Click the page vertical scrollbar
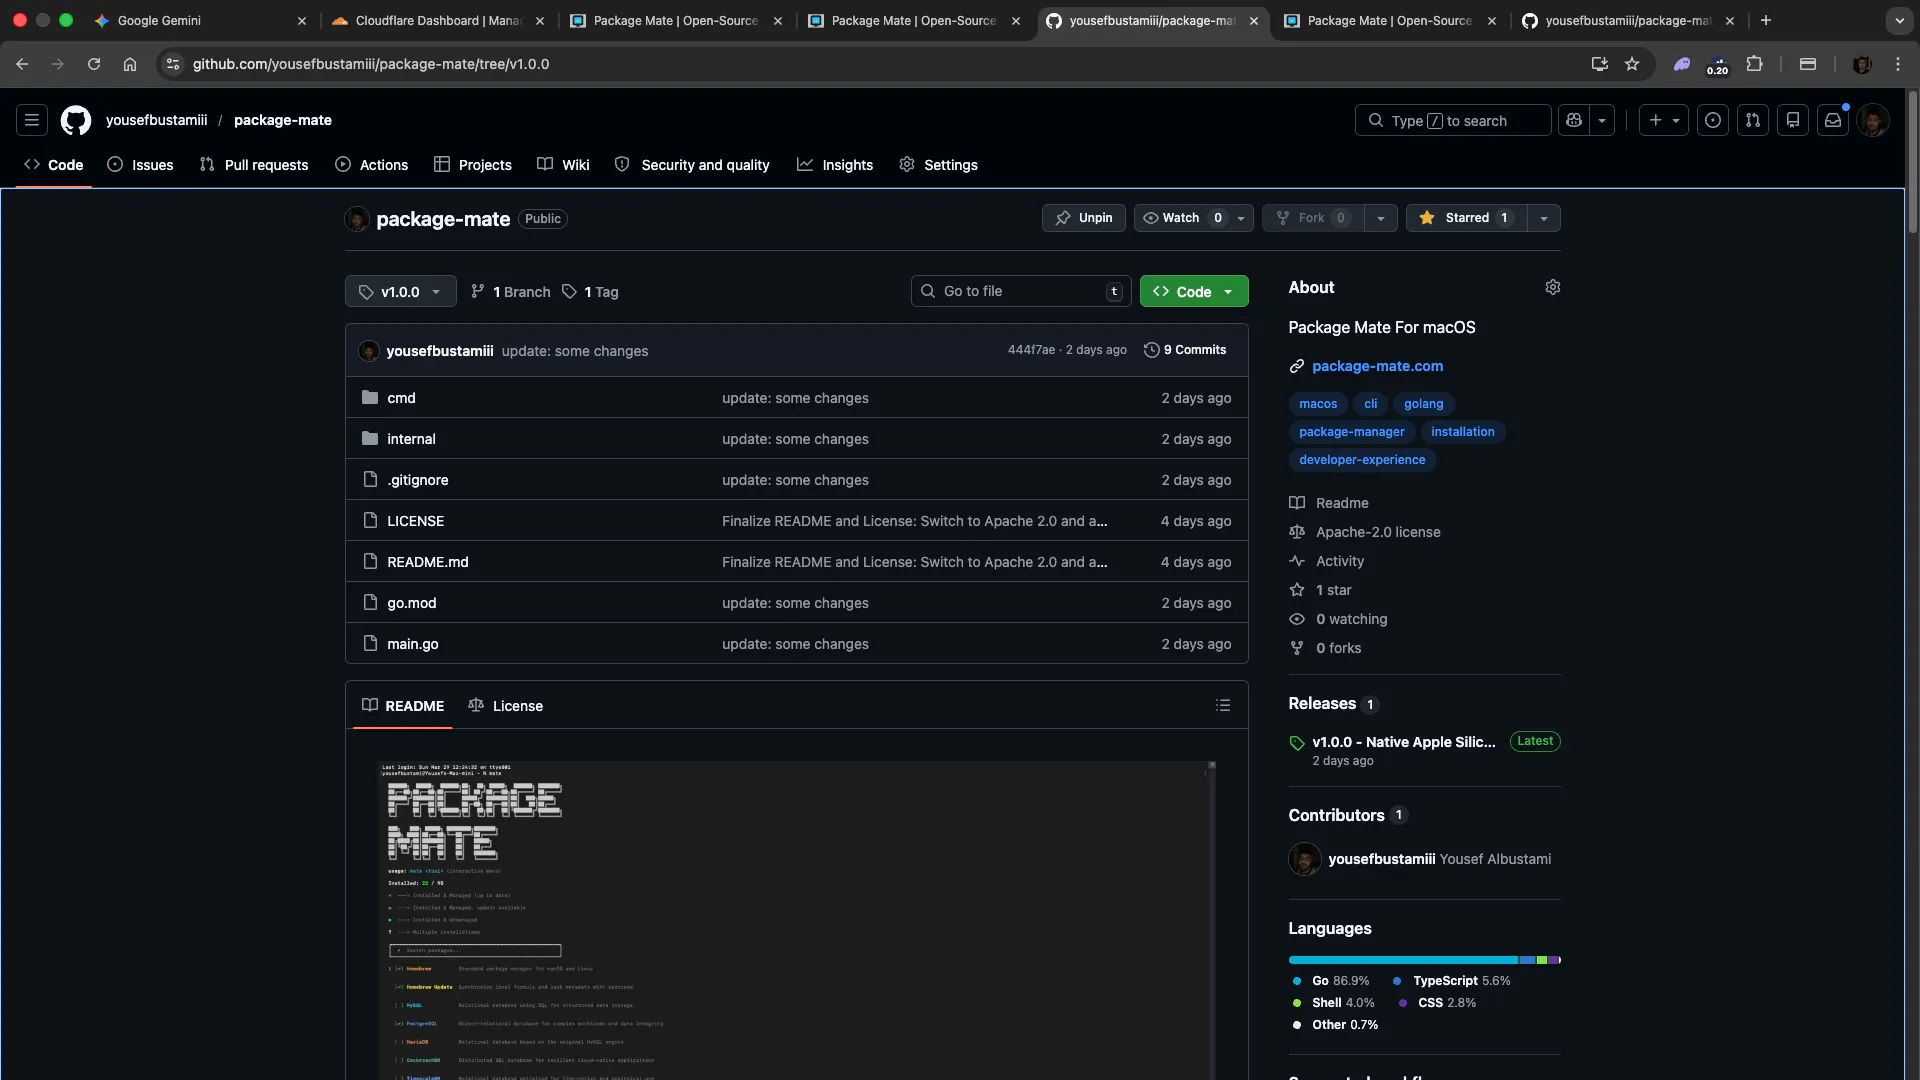The width and height of the screenshot is (1920, 1080). pyautogui.click(x=1913, y=163)
